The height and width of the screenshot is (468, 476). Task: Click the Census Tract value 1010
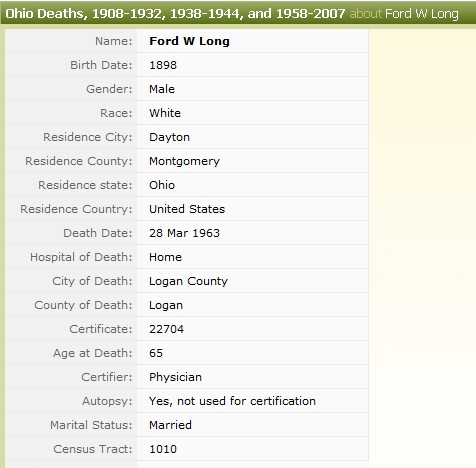pyautogui.click(x=163, y=449)
